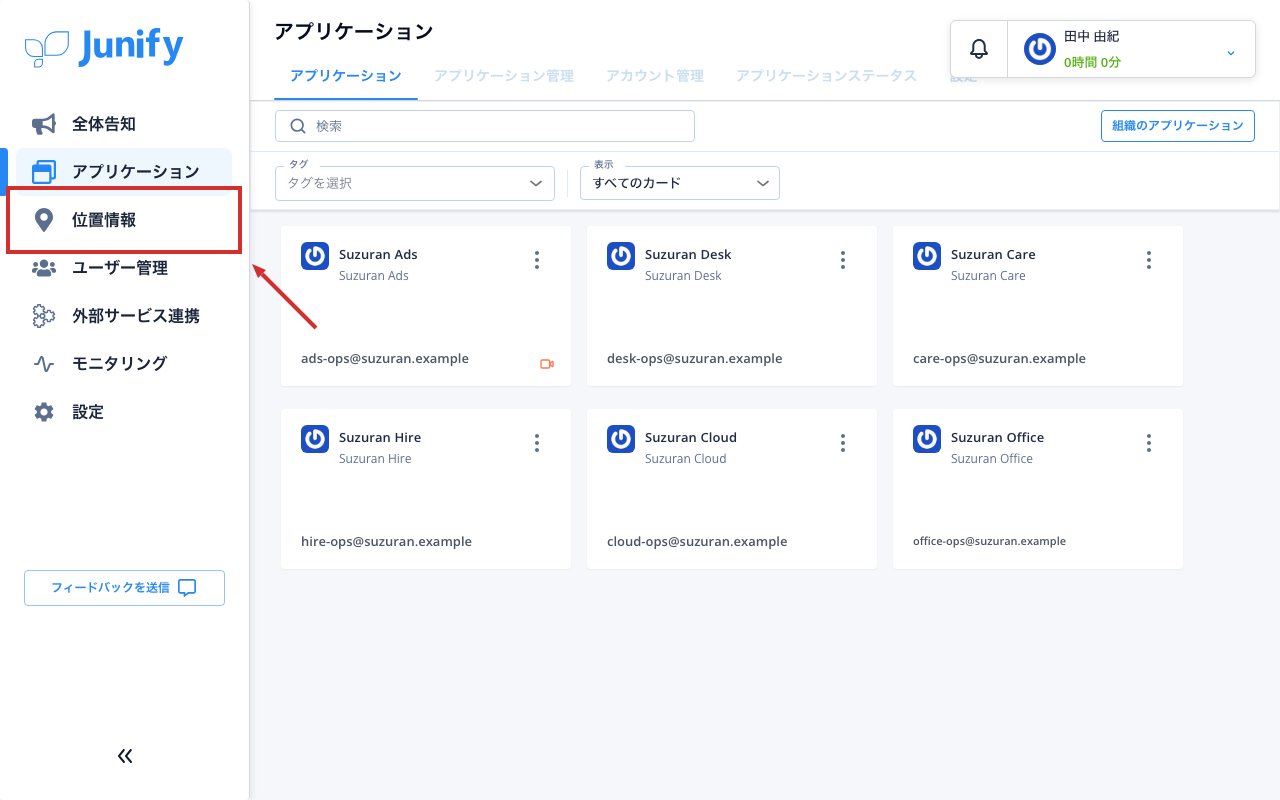Click the Junify logo
1280x800 pixels.
coord(104,46)
